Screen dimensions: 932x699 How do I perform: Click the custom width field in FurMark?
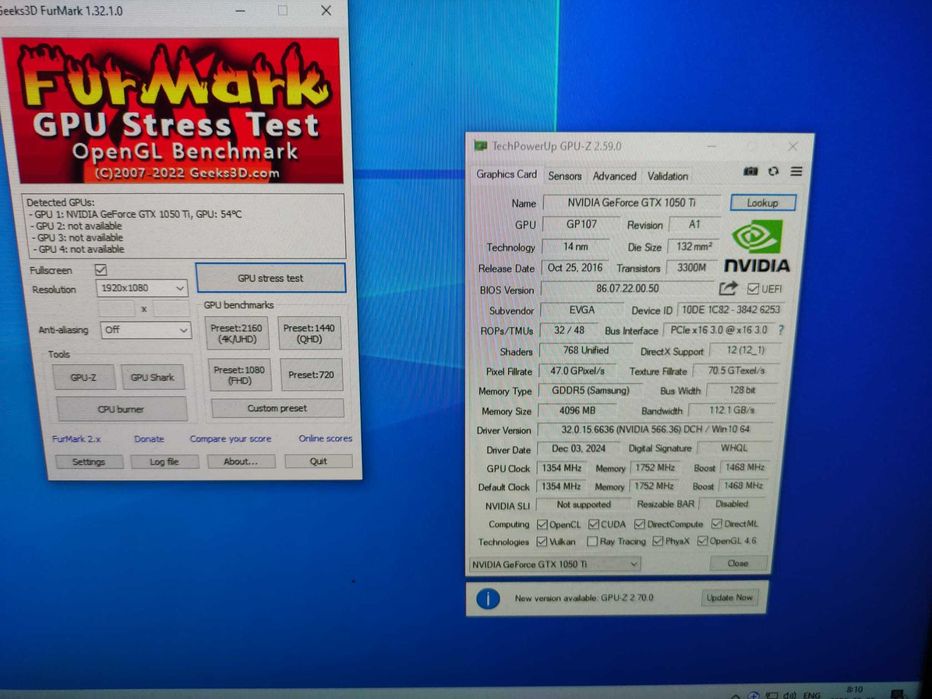click(x=116, y=308)
